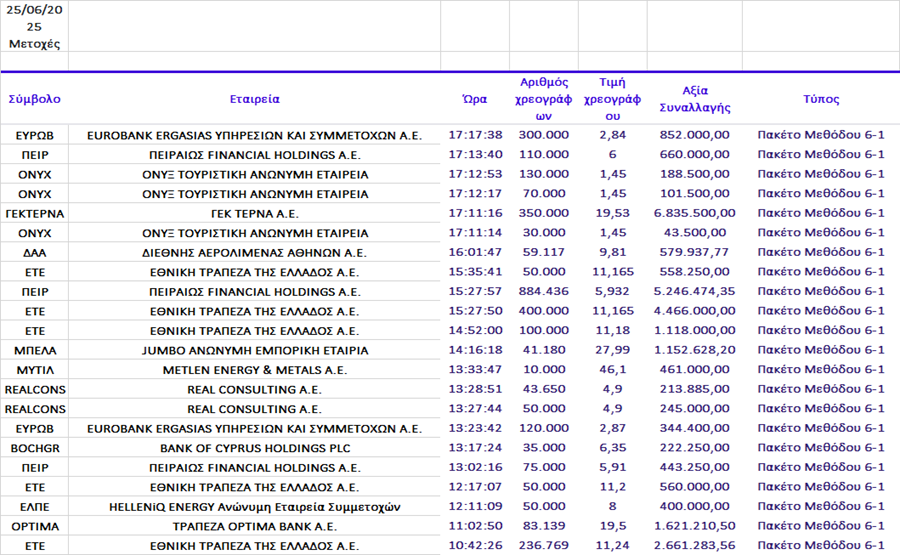
Task: Select the ΟΡΤΙΜΑ symbol cell
Action: [34, 526]
